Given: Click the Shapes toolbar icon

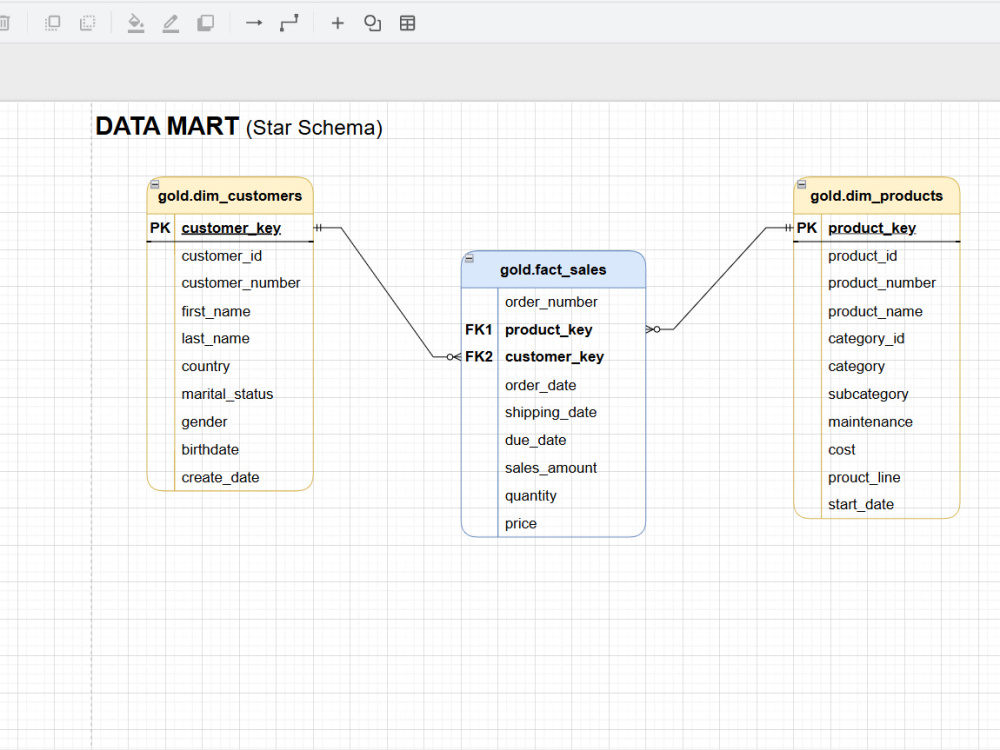Looking at the screenshot, I should click(372, 24).
